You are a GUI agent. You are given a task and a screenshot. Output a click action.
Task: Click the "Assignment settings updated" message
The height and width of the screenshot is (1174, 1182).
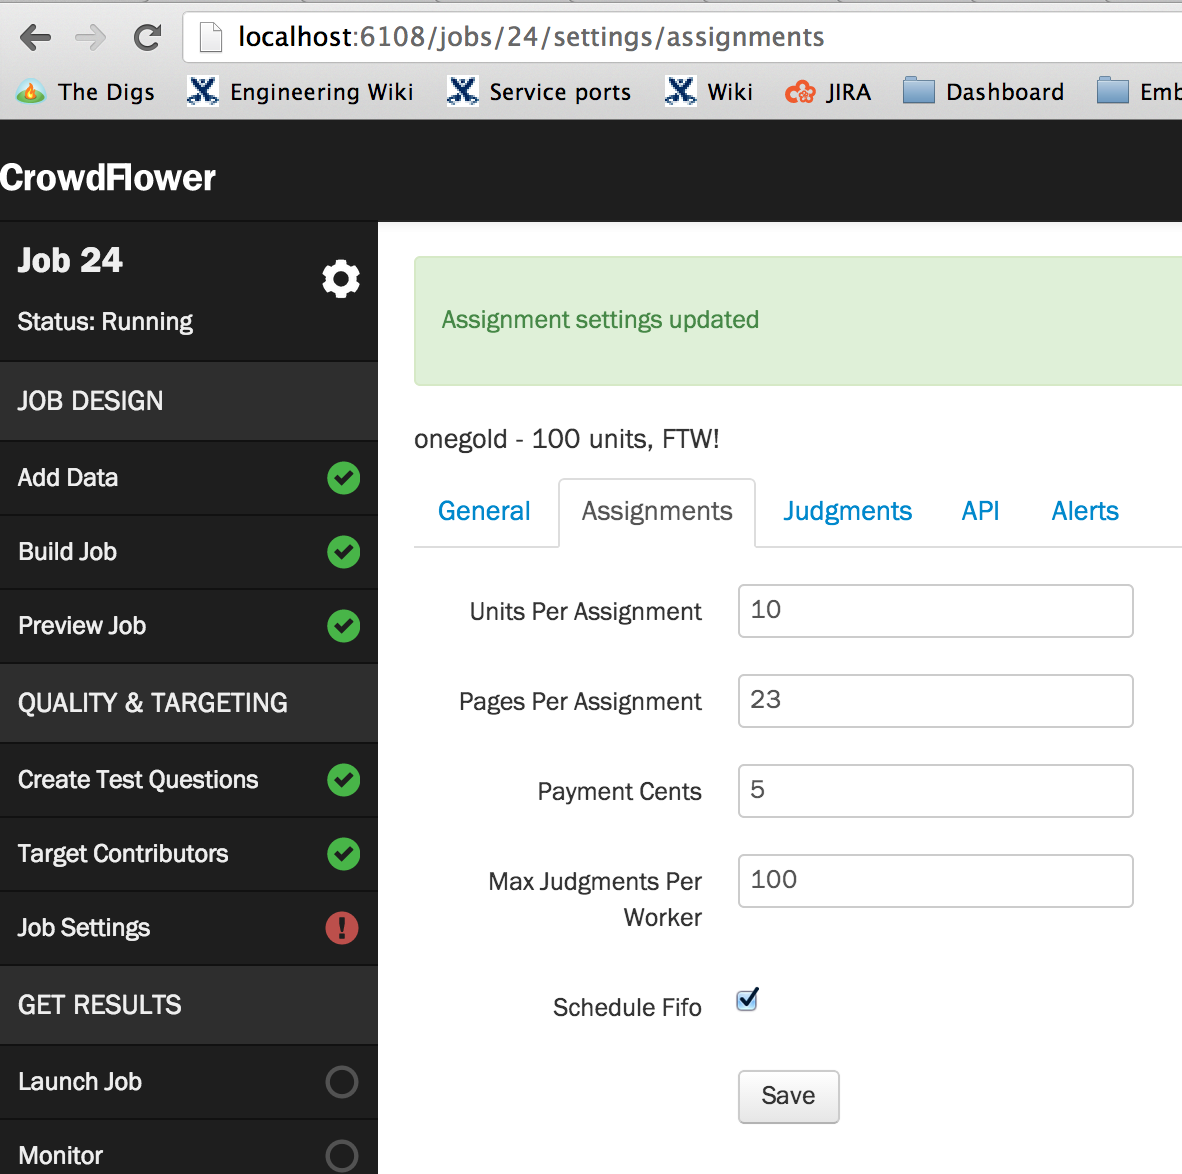tap(600, 320)
